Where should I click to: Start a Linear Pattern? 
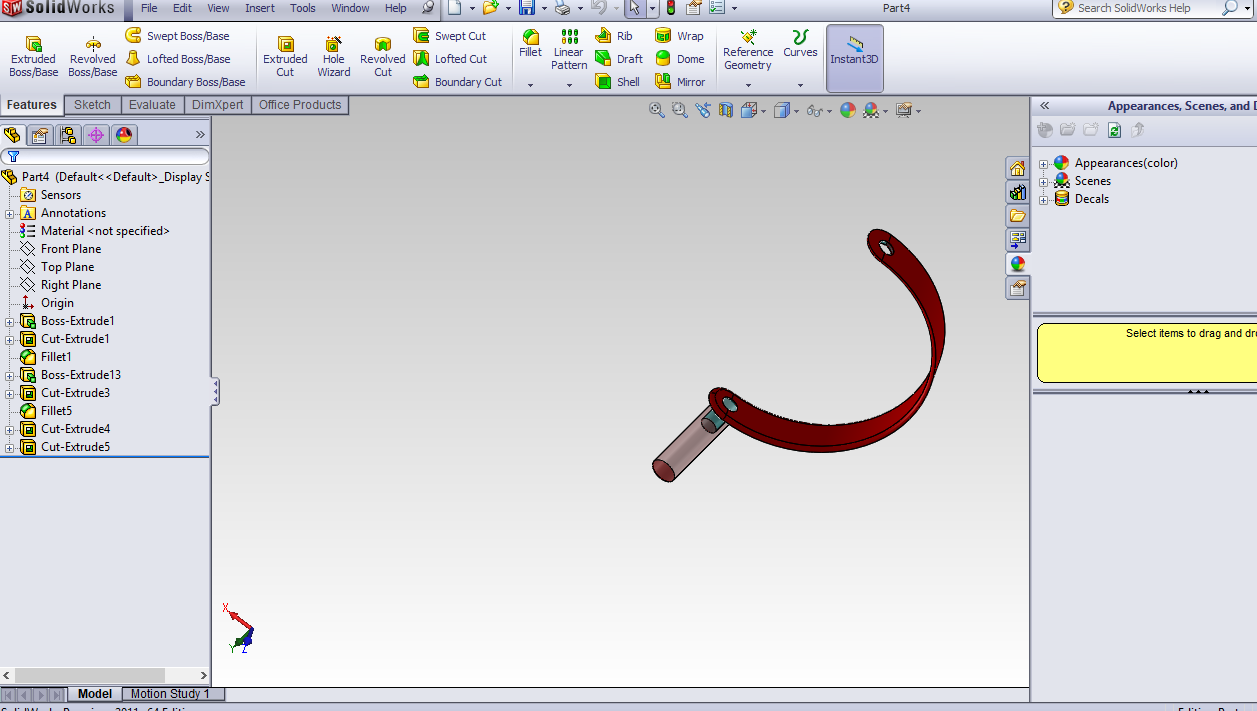point(569,50)
